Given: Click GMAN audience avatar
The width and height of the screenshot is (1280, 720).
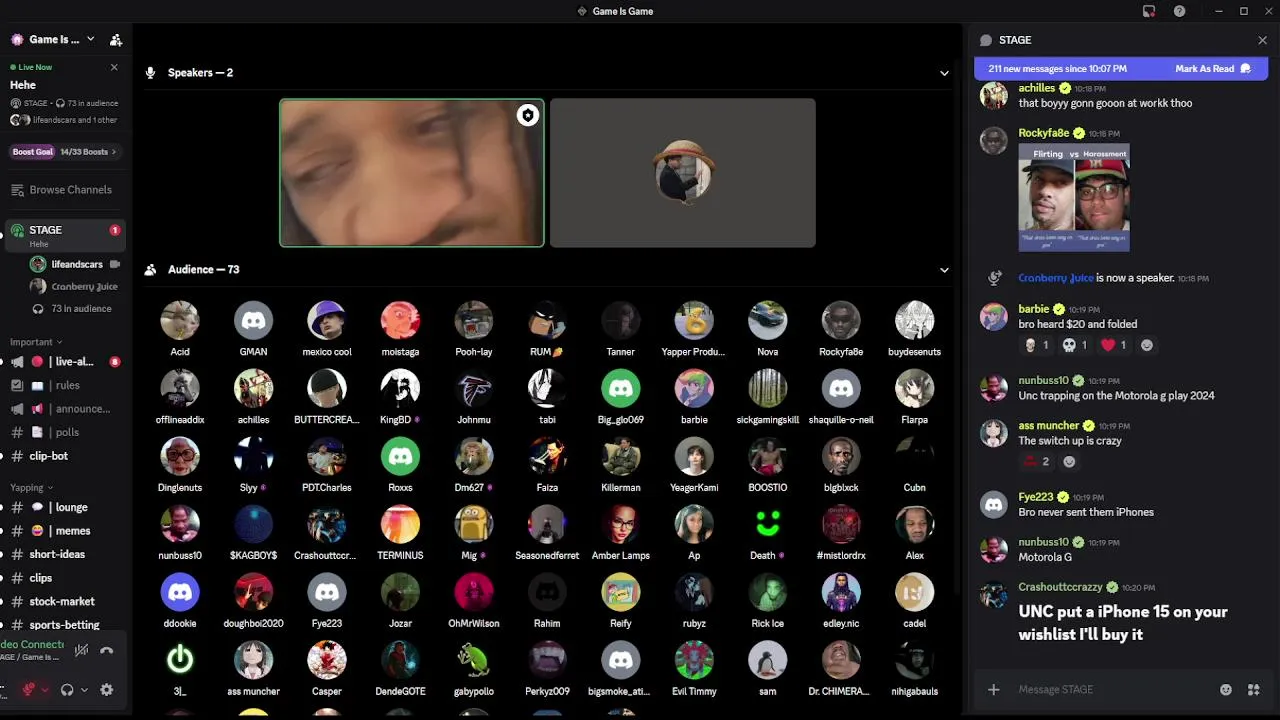Looking at the screenshot, I should pos(253,321).
